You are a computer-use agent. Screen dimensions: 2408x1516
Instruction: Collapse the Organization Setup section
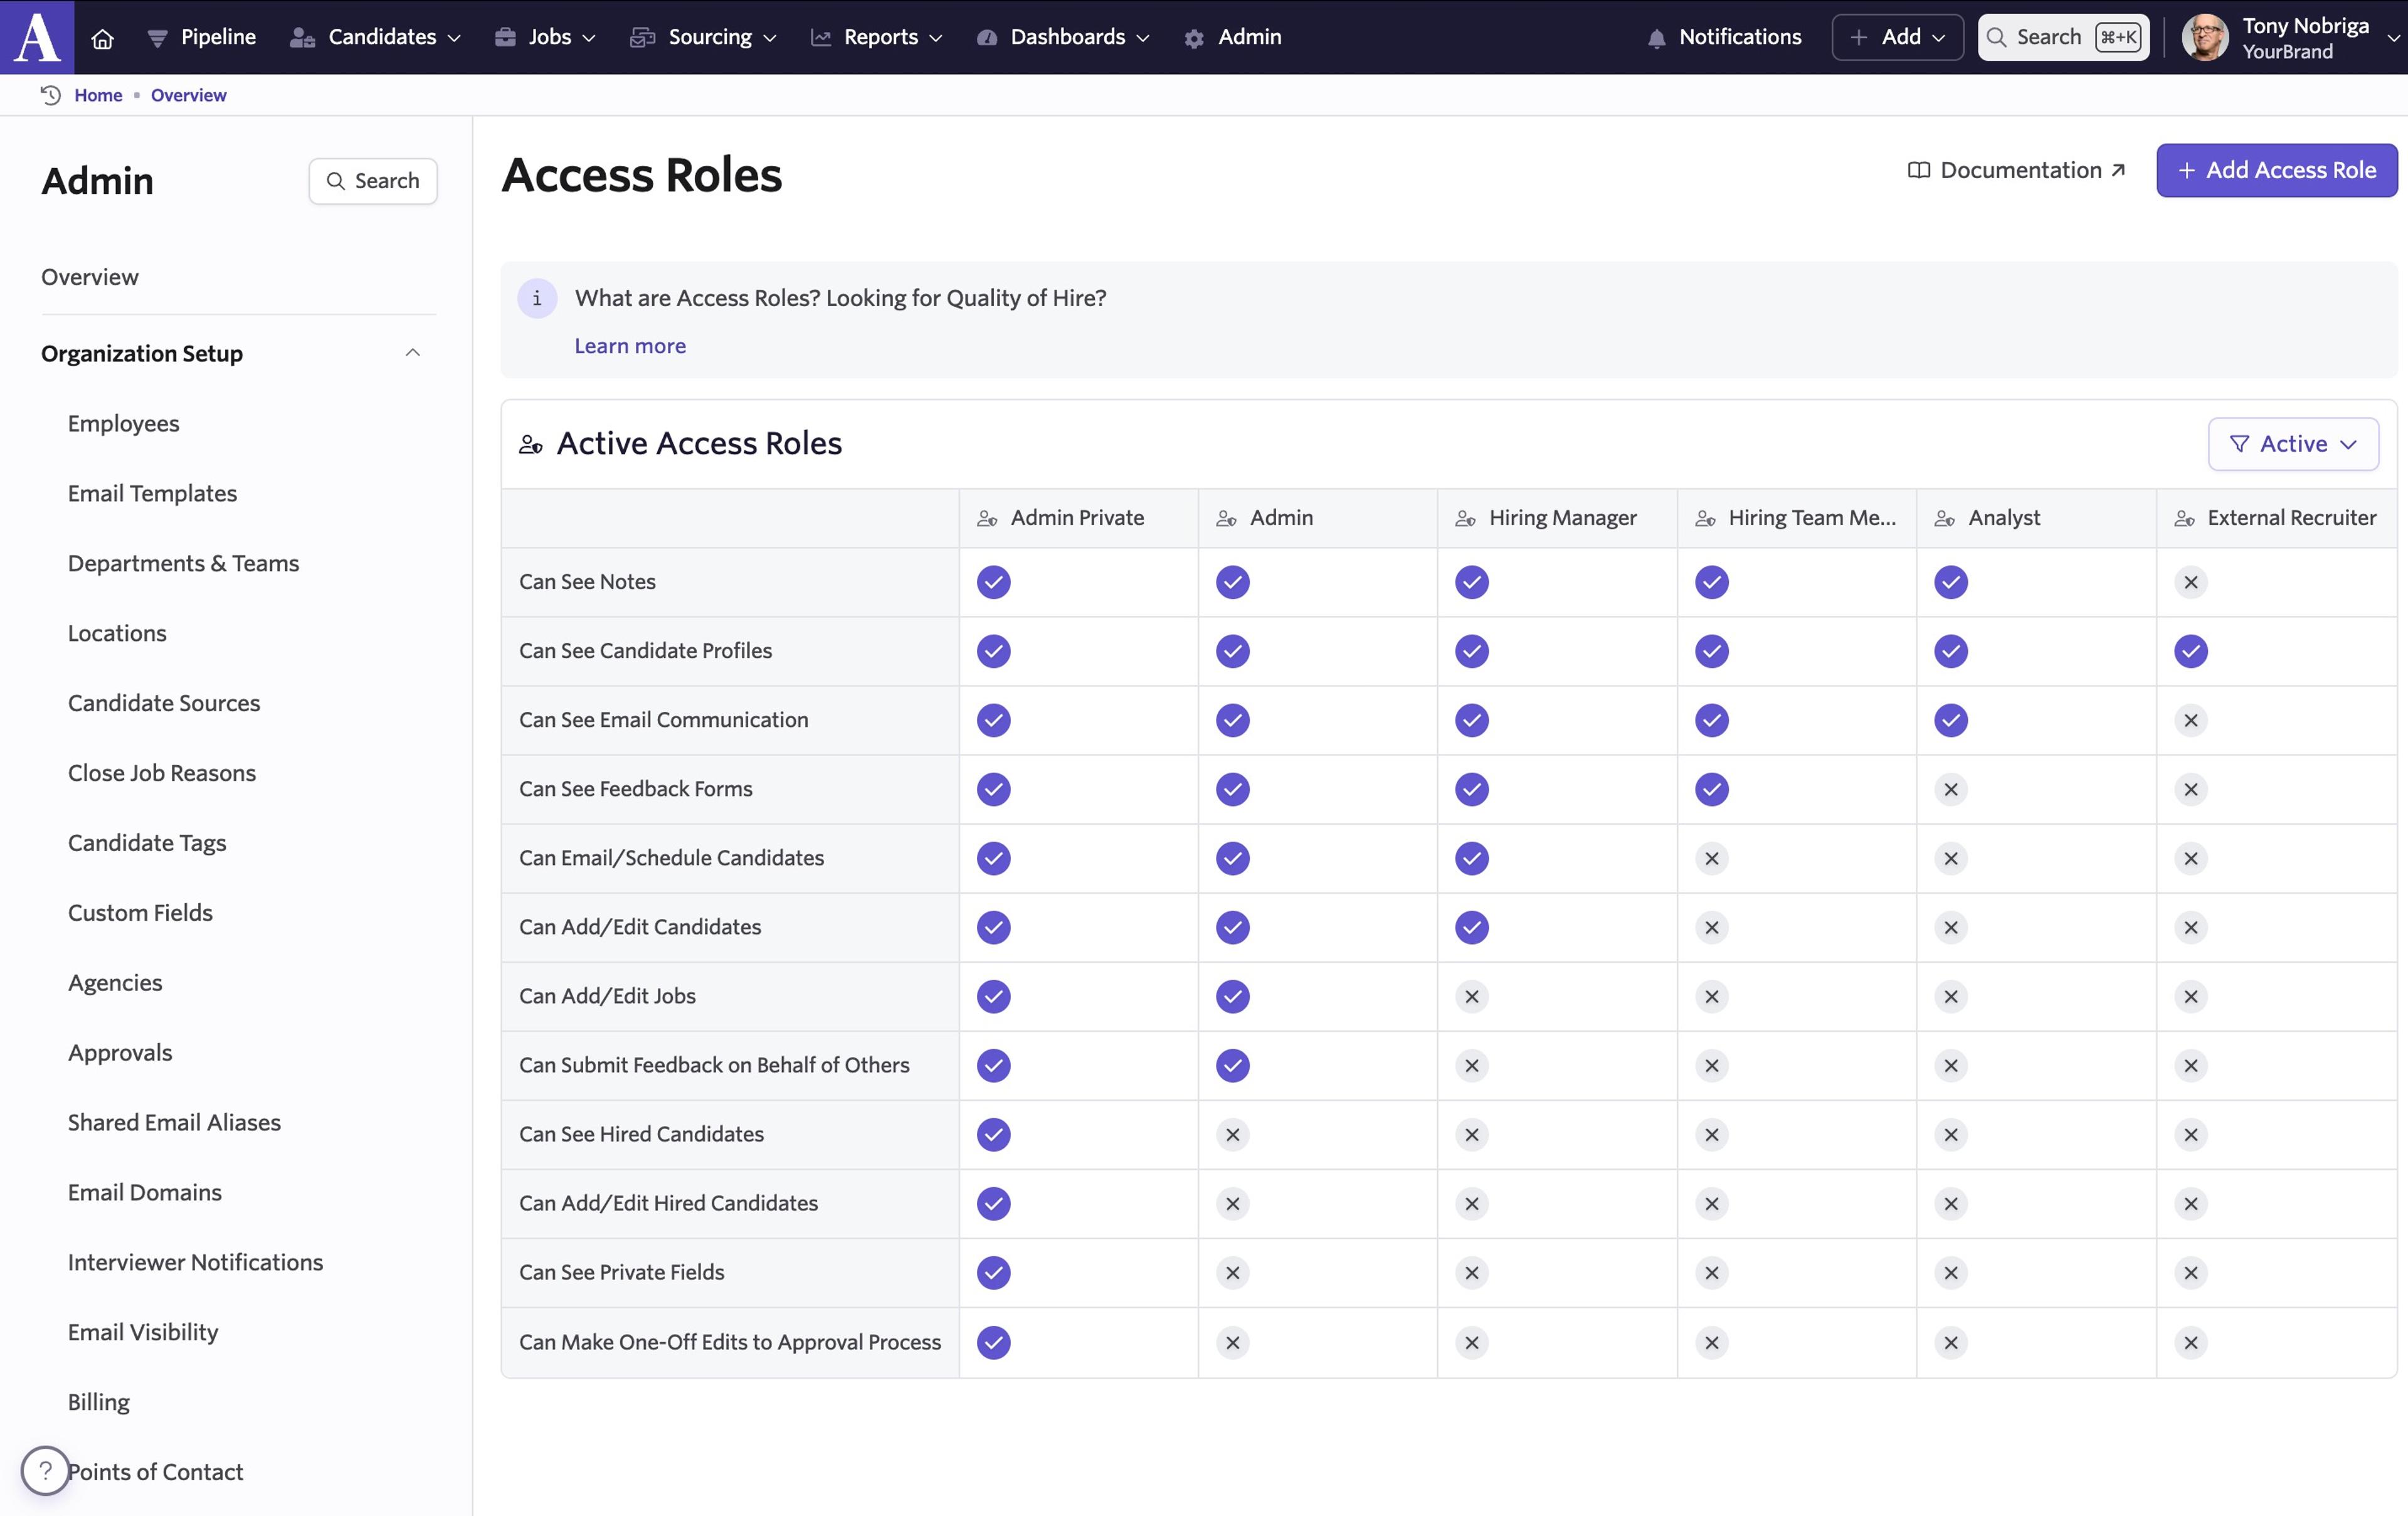(412, 353)
